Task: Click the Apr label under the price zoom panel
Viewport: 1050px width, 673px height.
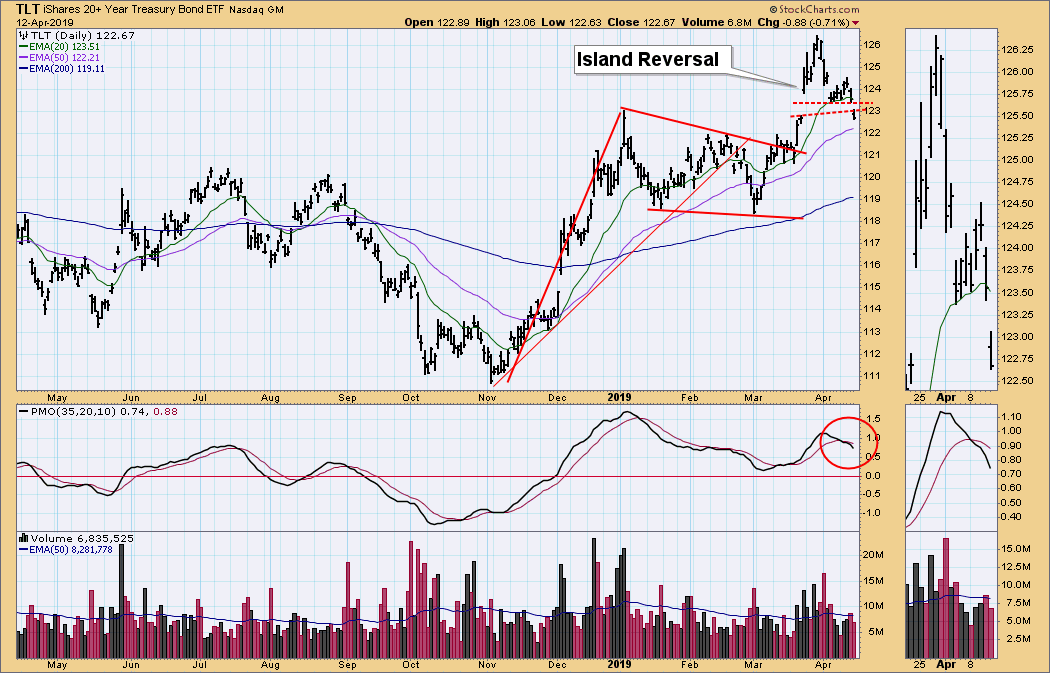Action: [x=946, y=397]
